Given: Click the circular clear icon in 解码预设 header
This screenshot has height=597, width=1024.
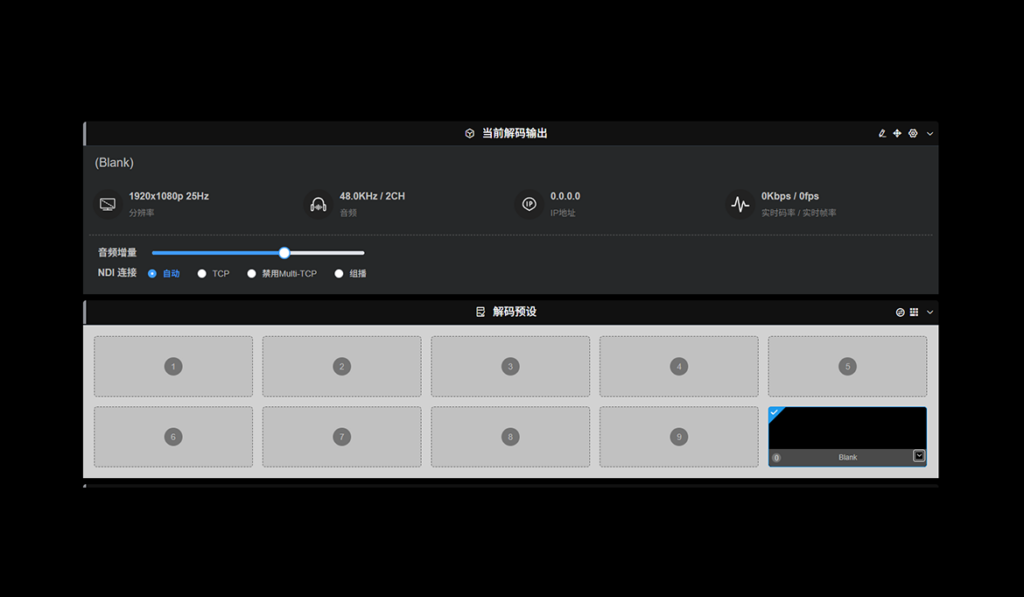Looking at the screenshot, I should click(900, 312).
